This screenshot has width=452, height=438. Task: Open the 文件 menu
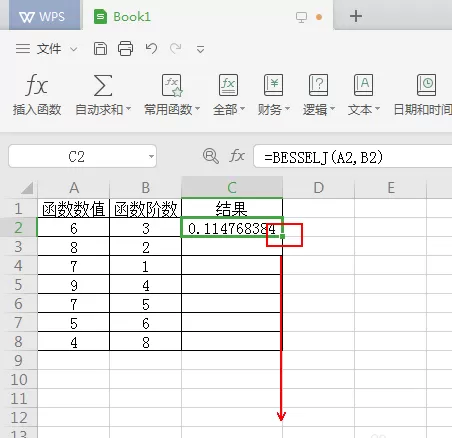(49, 49)
